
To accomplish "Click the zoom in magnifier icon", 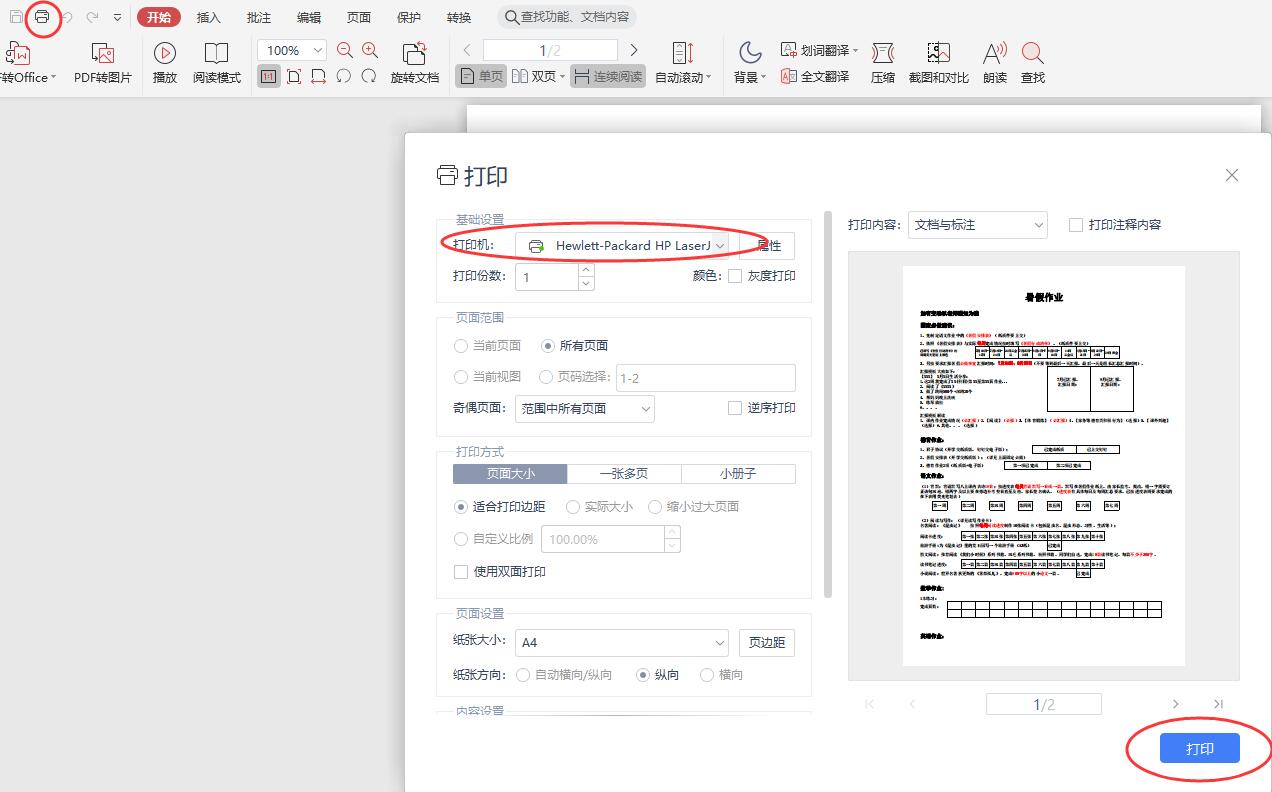I will [x=370, y=50].
